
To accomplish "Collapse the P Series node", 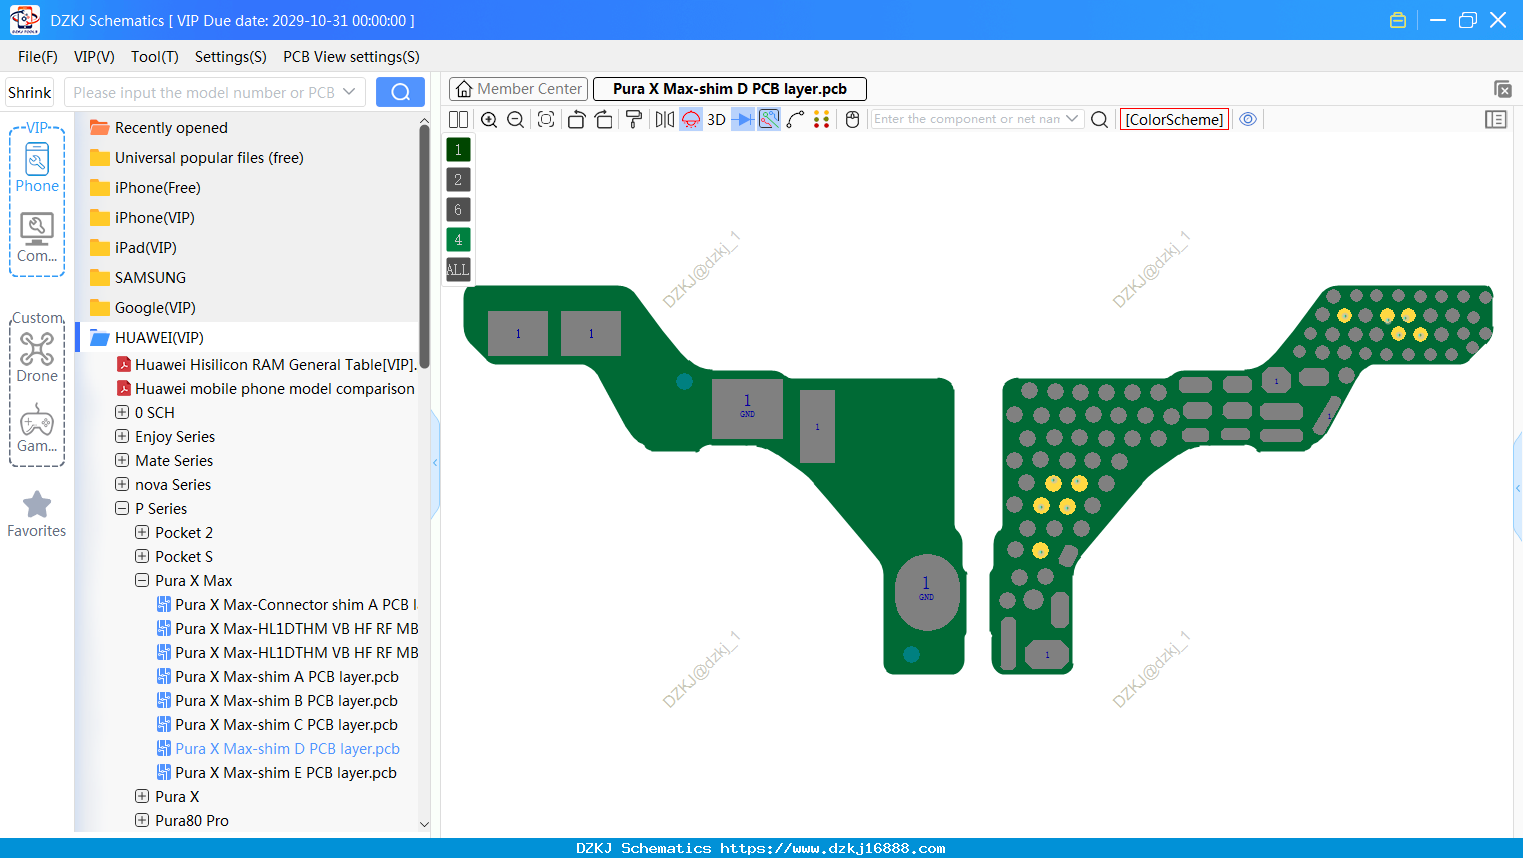I will coord(122,508).
